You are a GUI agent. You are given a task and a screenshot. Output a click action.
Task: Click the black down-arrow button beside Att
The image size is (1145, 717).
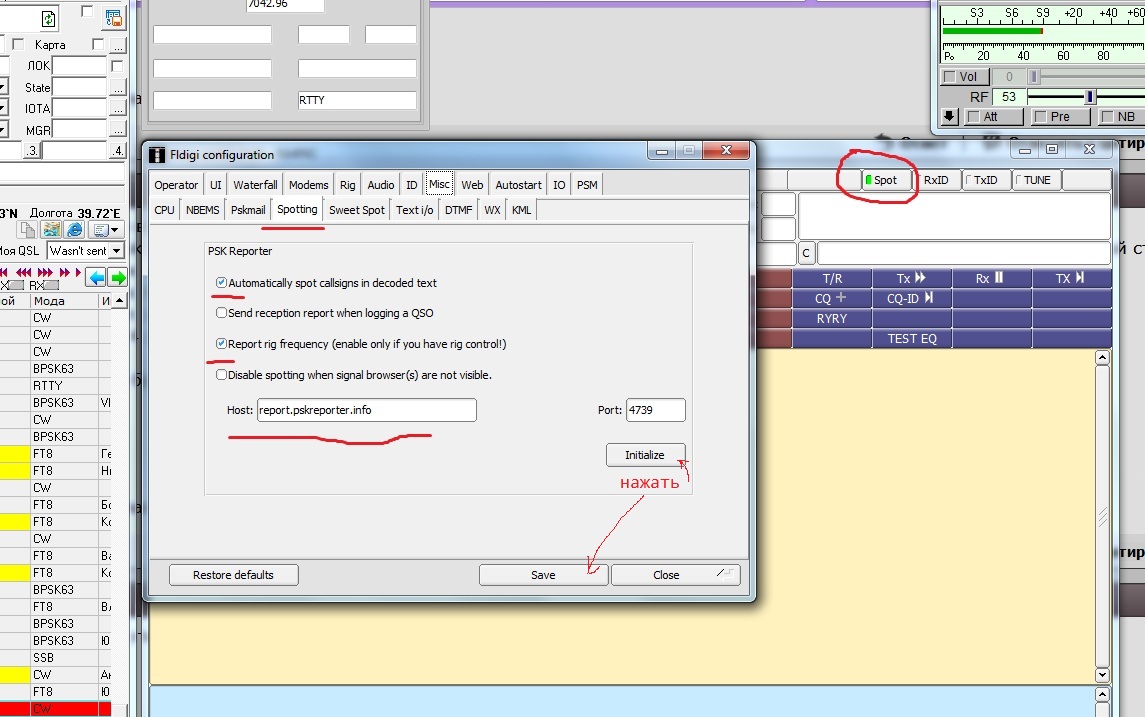(x=950, y=117)
